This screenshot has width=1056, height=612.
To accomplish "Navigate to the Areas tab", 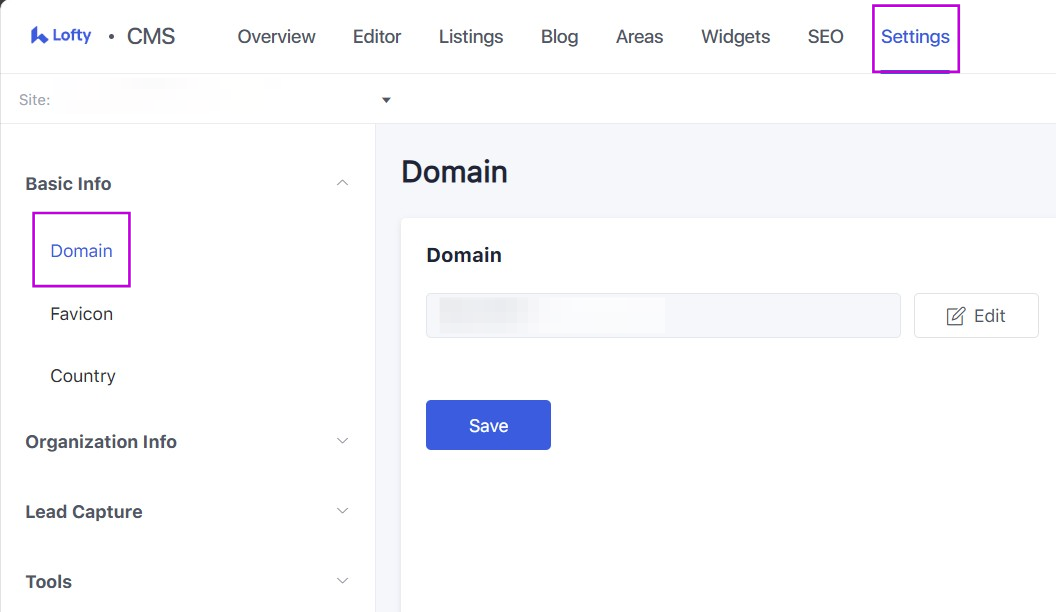I will point(639,37).
